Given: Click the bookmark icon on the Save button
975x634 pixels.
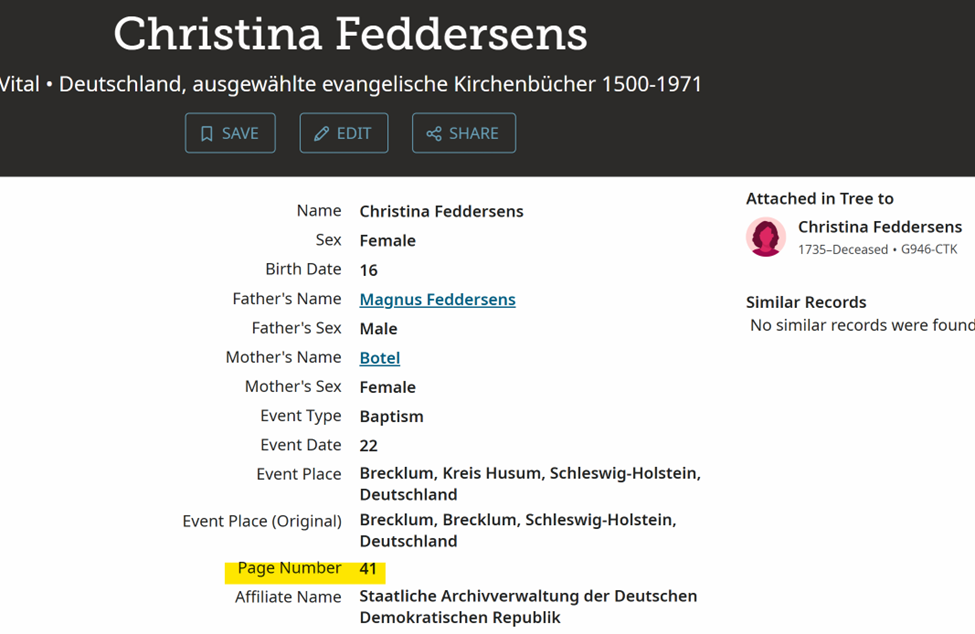Looking at the screenshot, I should (x=207, y=134).
